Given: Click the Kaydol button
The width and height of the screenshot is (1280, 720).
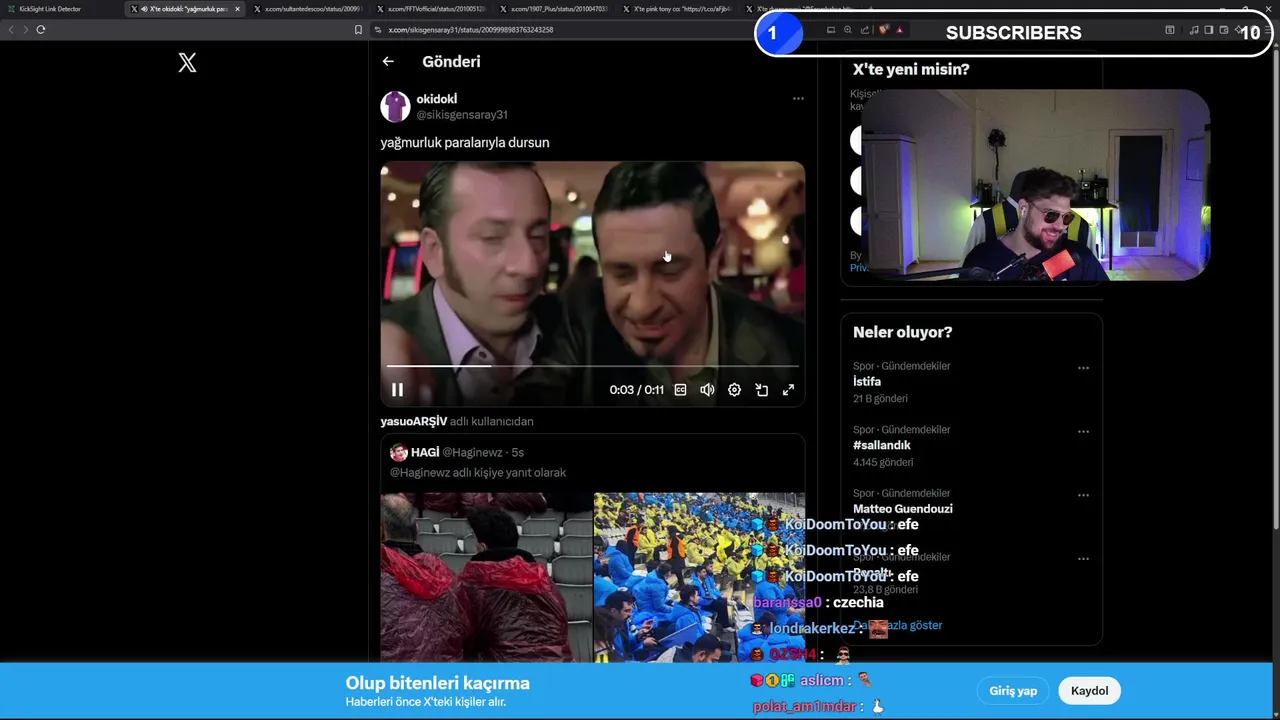Looking at the screenshot, I should coord(1089,691).
